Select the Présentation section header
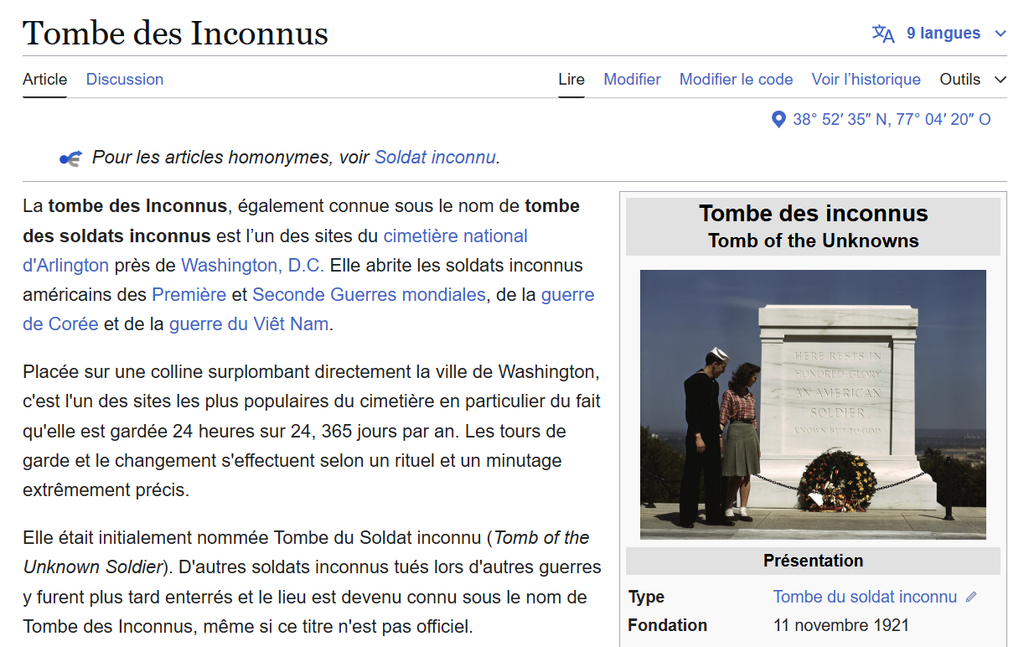Screen dimensions: 1024x647 [813, 561]
